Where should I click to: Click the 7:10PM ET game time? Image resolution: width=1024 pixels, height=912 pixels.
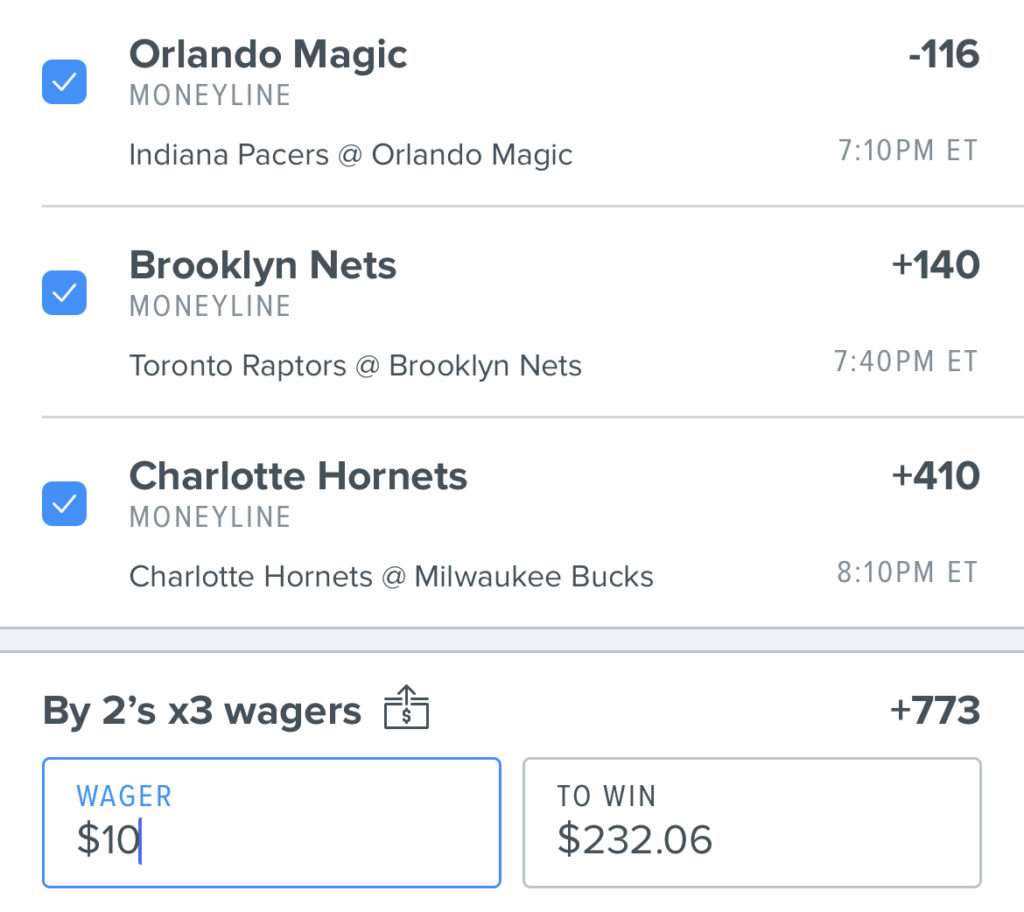[908, 151]
